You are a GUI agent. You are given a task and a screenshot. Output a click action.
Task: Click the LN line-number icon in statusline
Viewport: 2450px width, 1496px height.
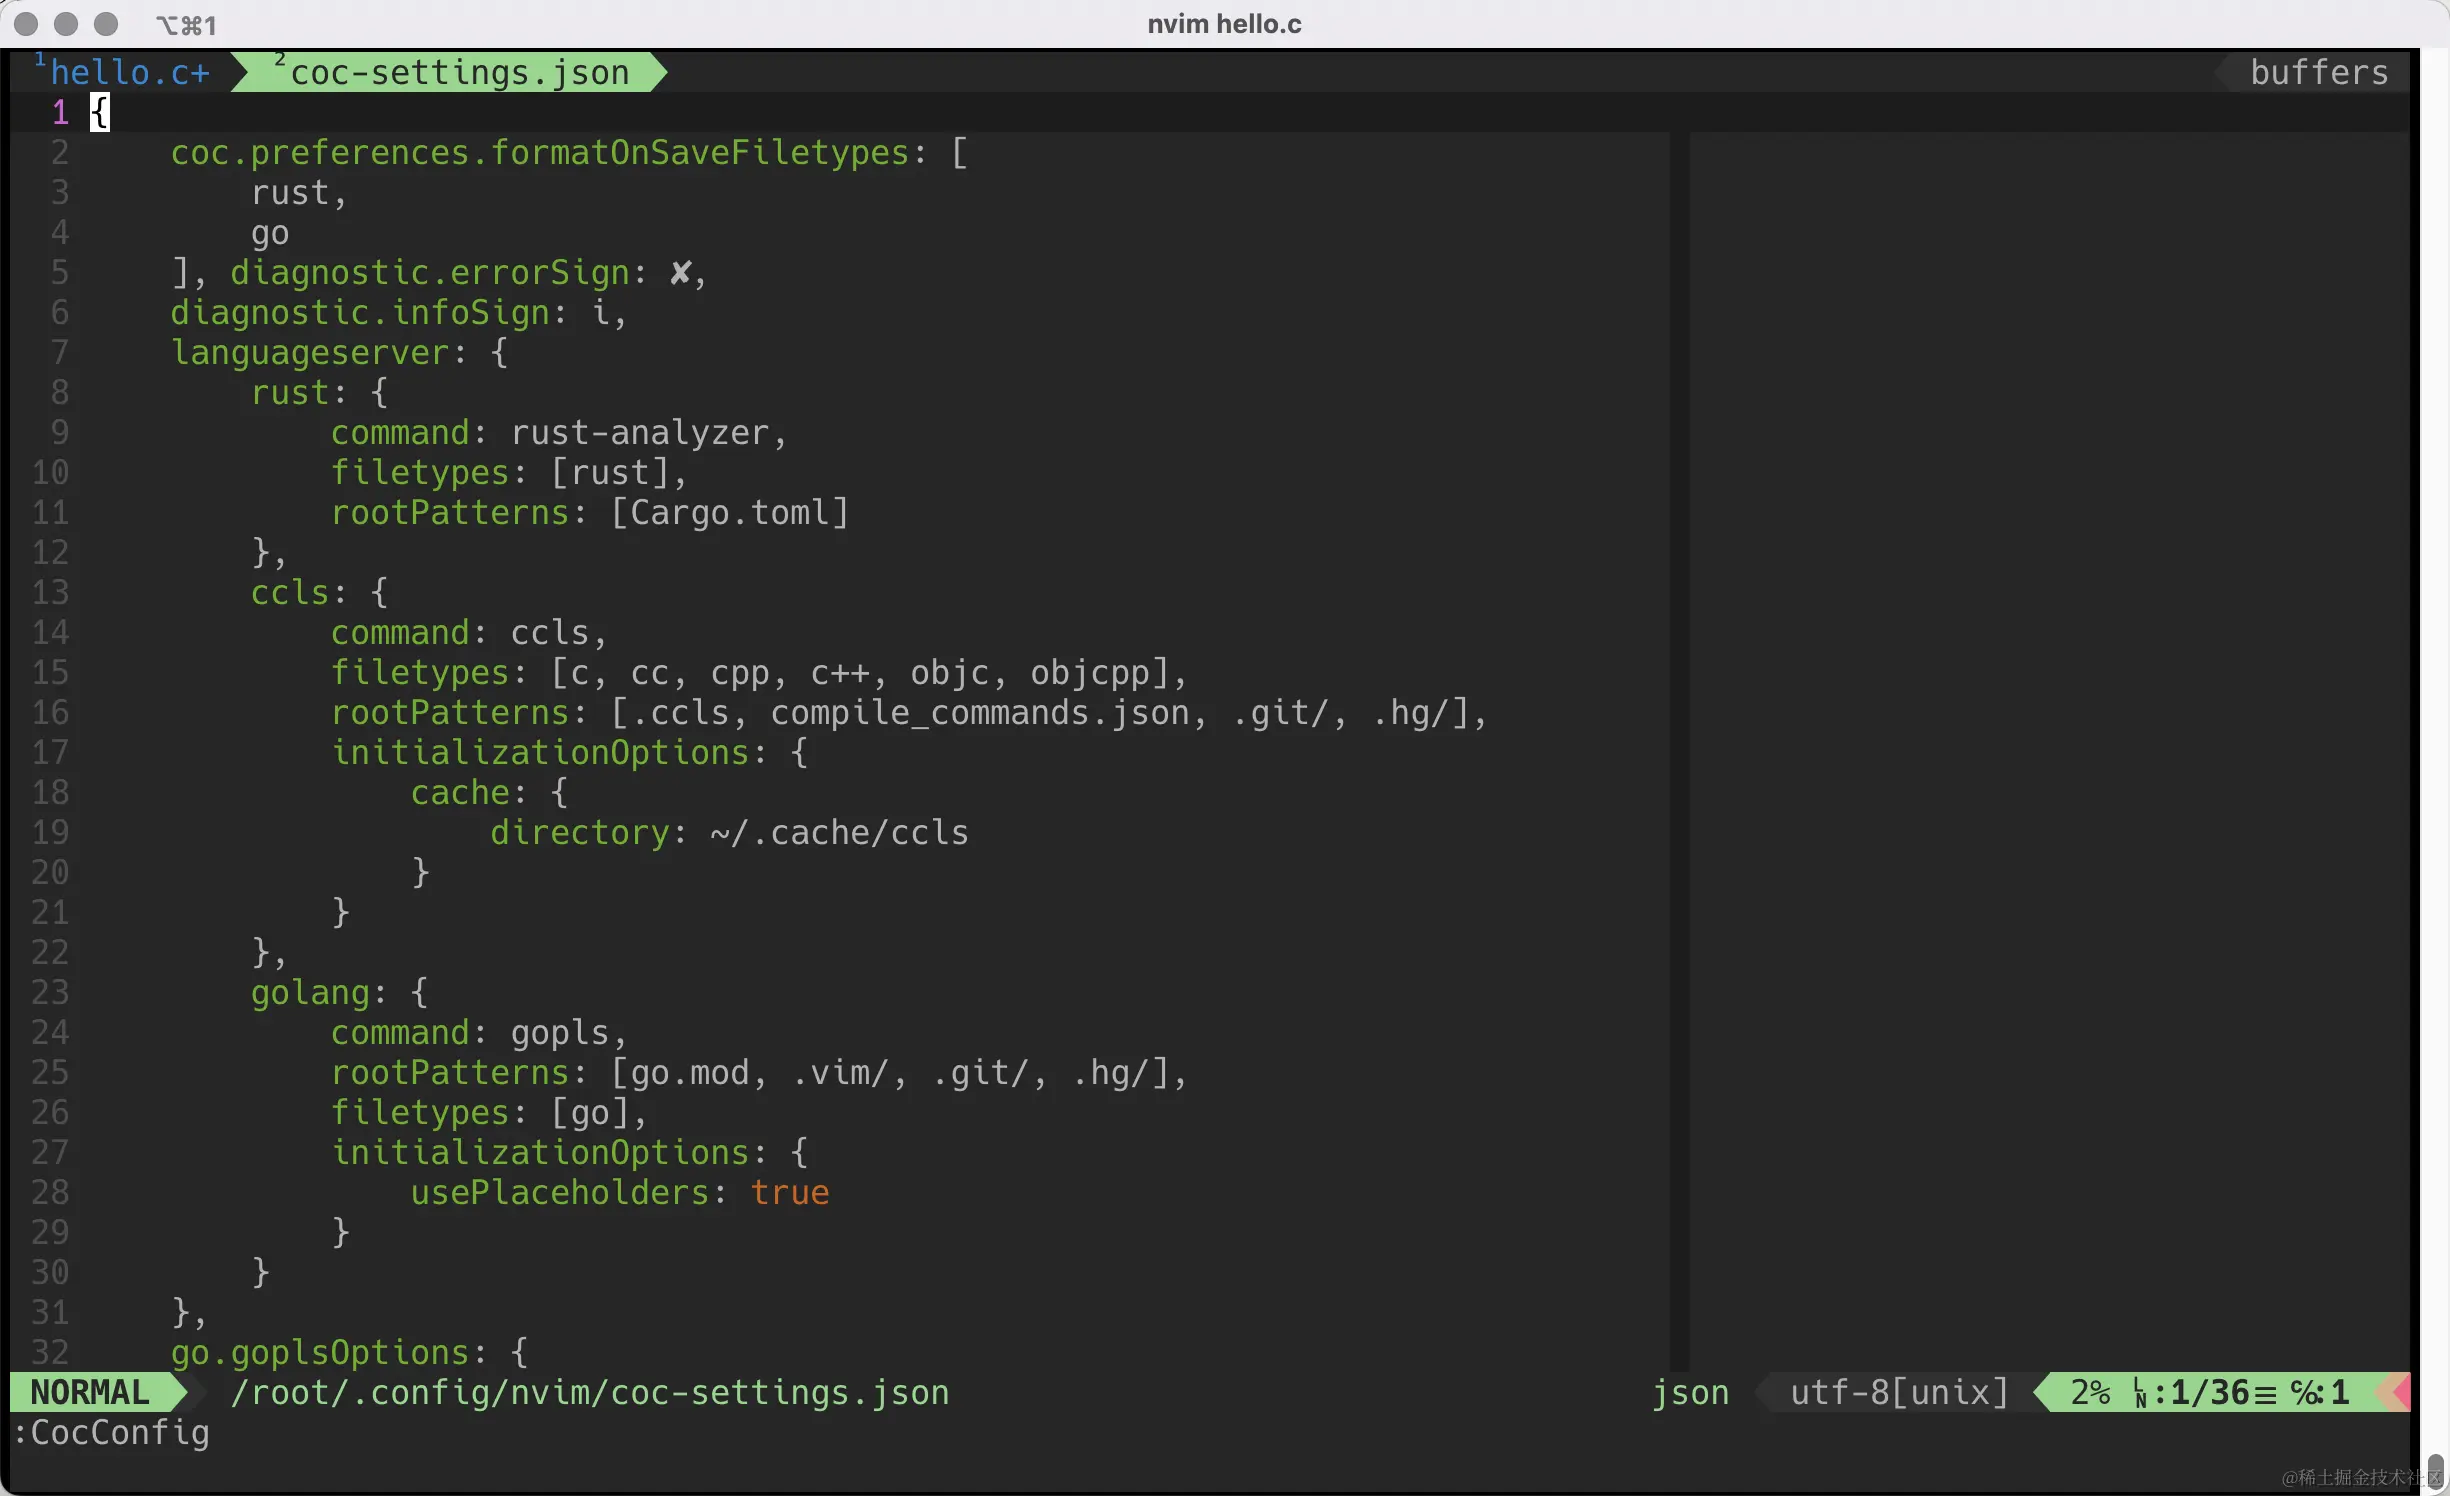pyautogui.click(x=2140, y=1392)
